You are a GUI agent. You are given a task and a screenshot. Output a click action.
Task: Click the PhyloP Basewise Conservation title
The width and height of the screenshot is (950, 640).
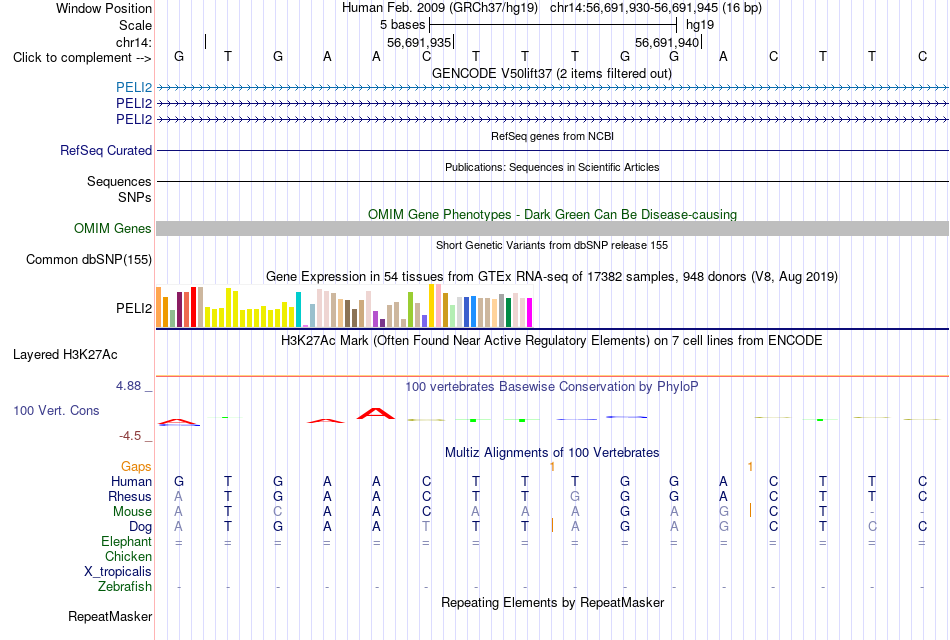point(552,386)
